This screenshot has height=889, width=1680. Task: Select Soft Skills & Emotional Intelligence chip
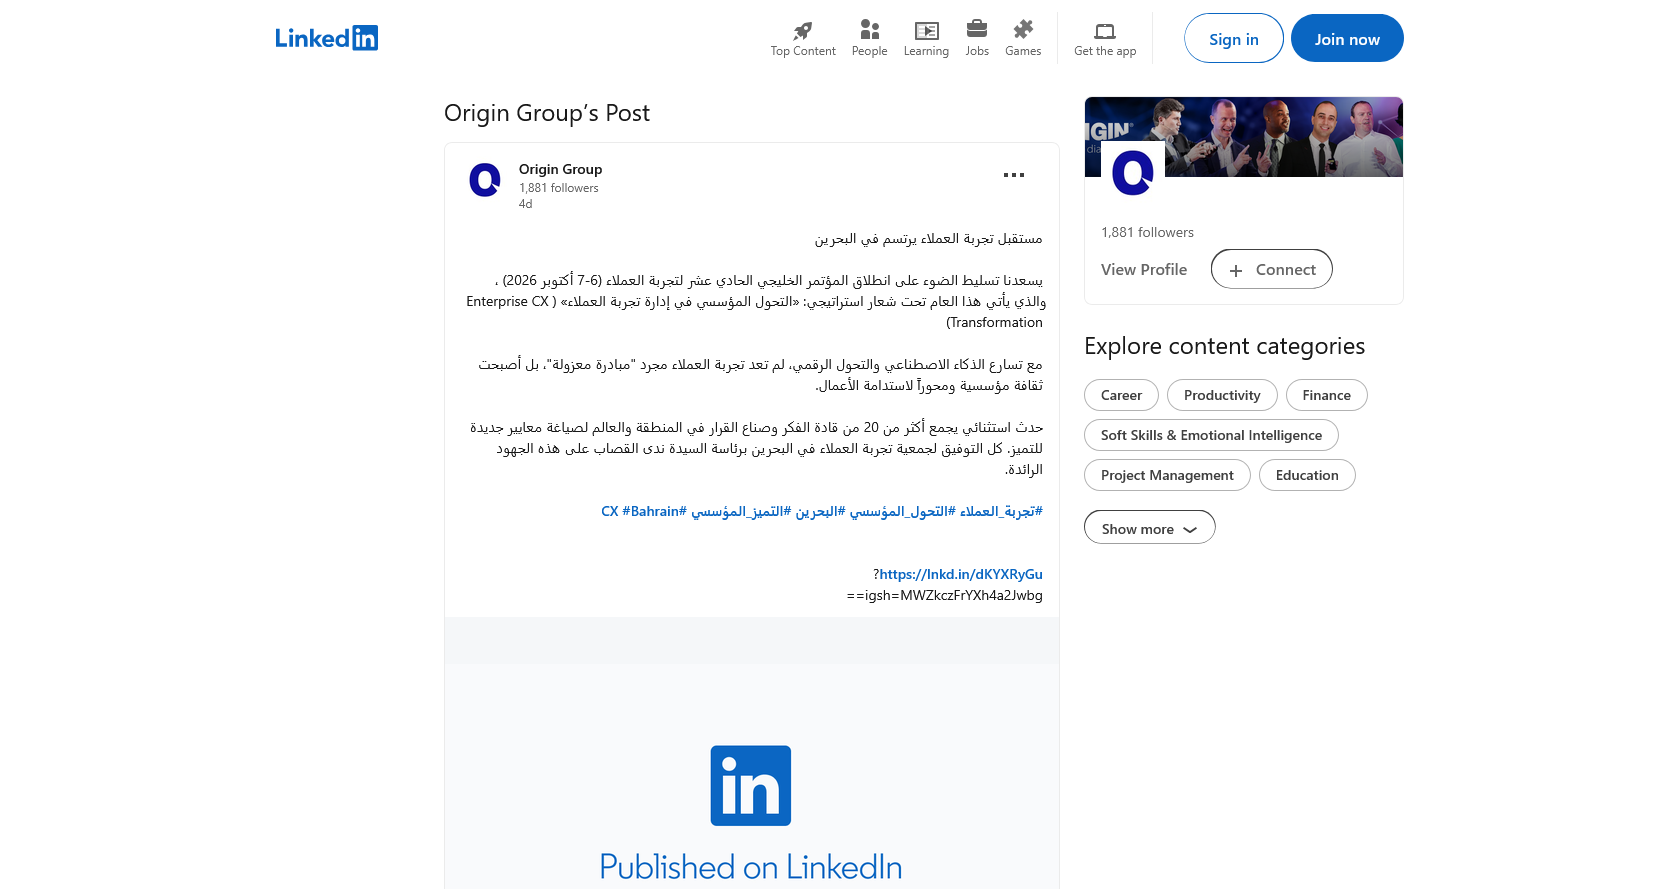point(1211,435)
